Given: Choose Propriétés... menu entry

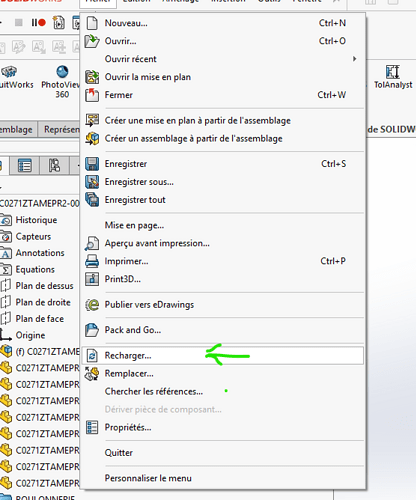Looking at the screenshot, I should (222, 427).
